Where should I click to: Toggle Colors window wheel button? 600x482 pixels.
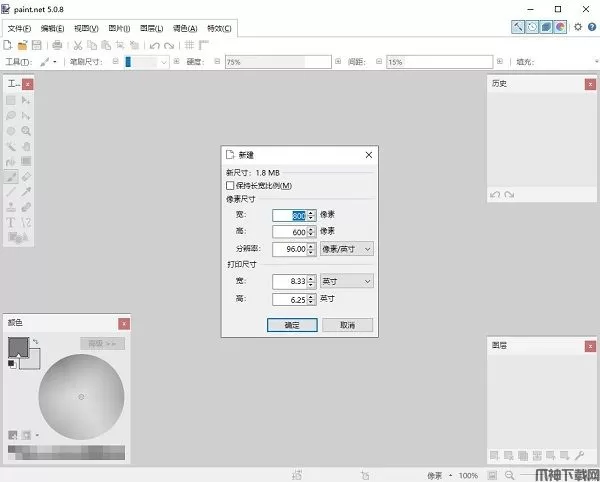[x=560, y=27]
